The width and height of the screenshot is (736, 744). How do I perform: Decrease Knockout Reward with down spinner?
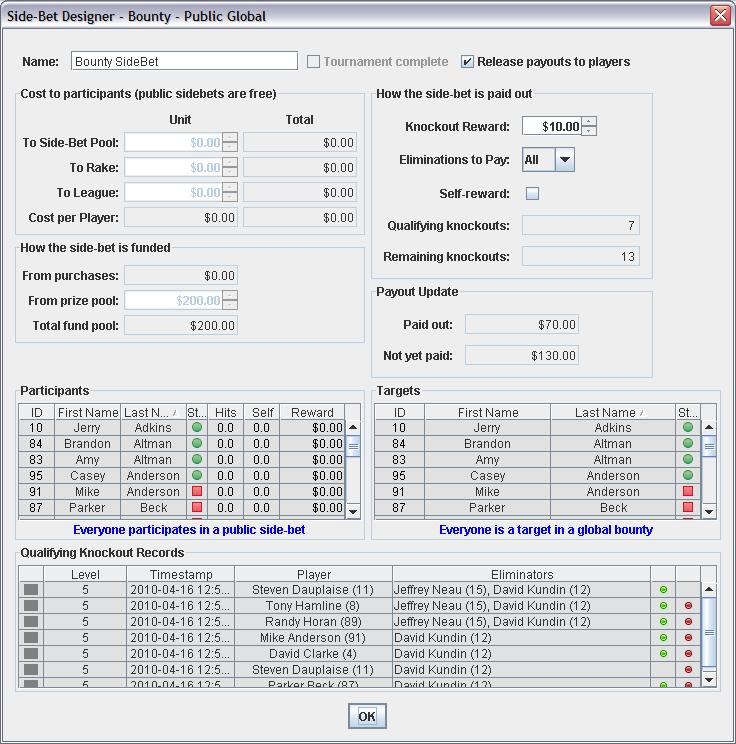[x=589, y=131]
